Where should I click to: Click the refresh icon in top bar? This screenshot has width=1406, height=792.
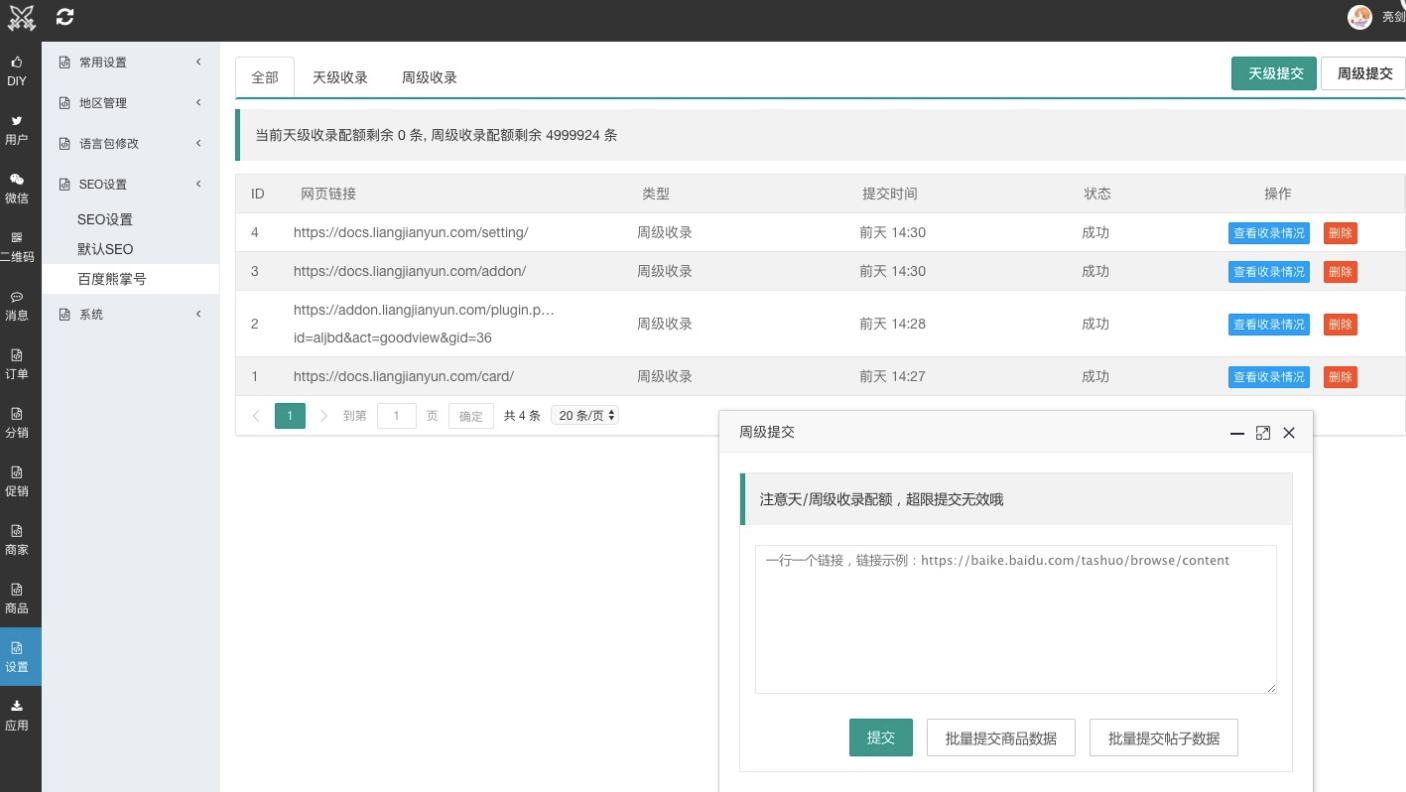(x=66, y=16)
